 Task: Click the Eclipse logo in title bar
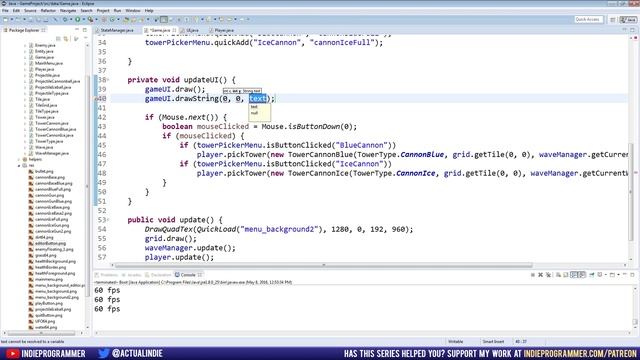click(4, 3)
